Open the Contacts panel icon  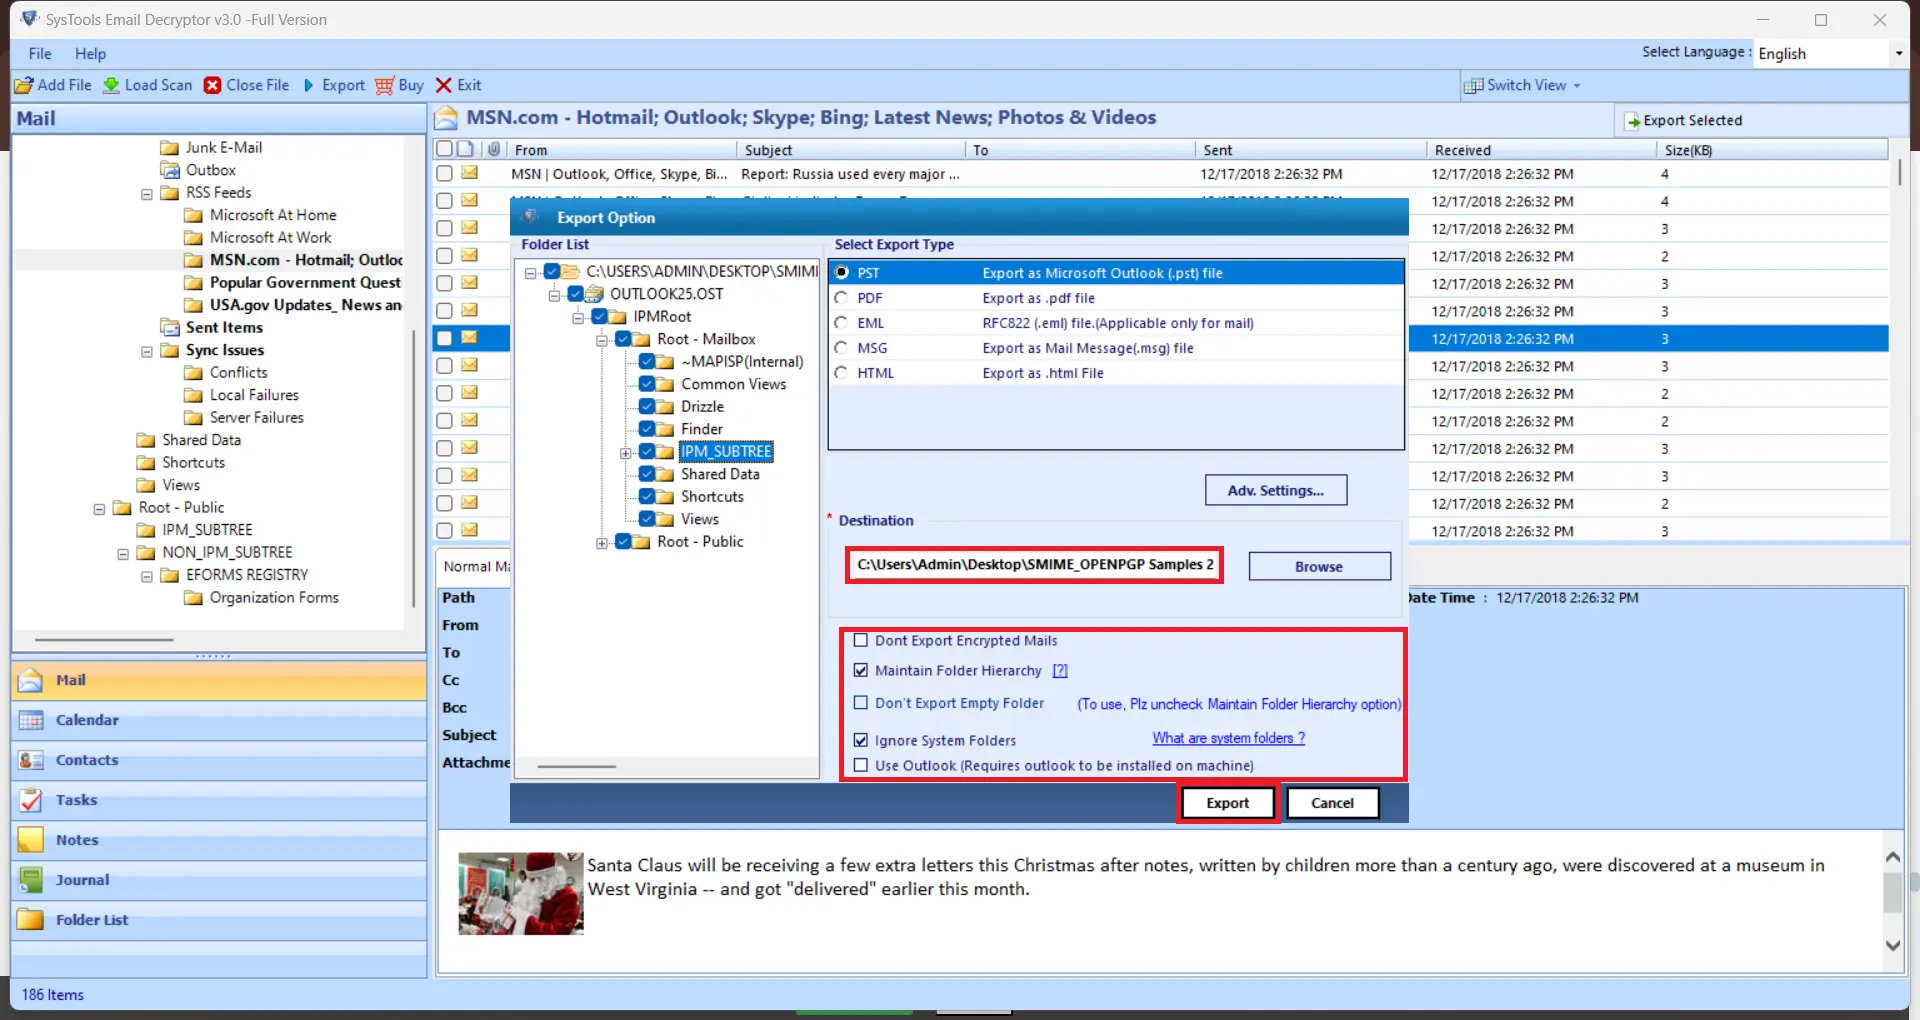coord(29,760)
